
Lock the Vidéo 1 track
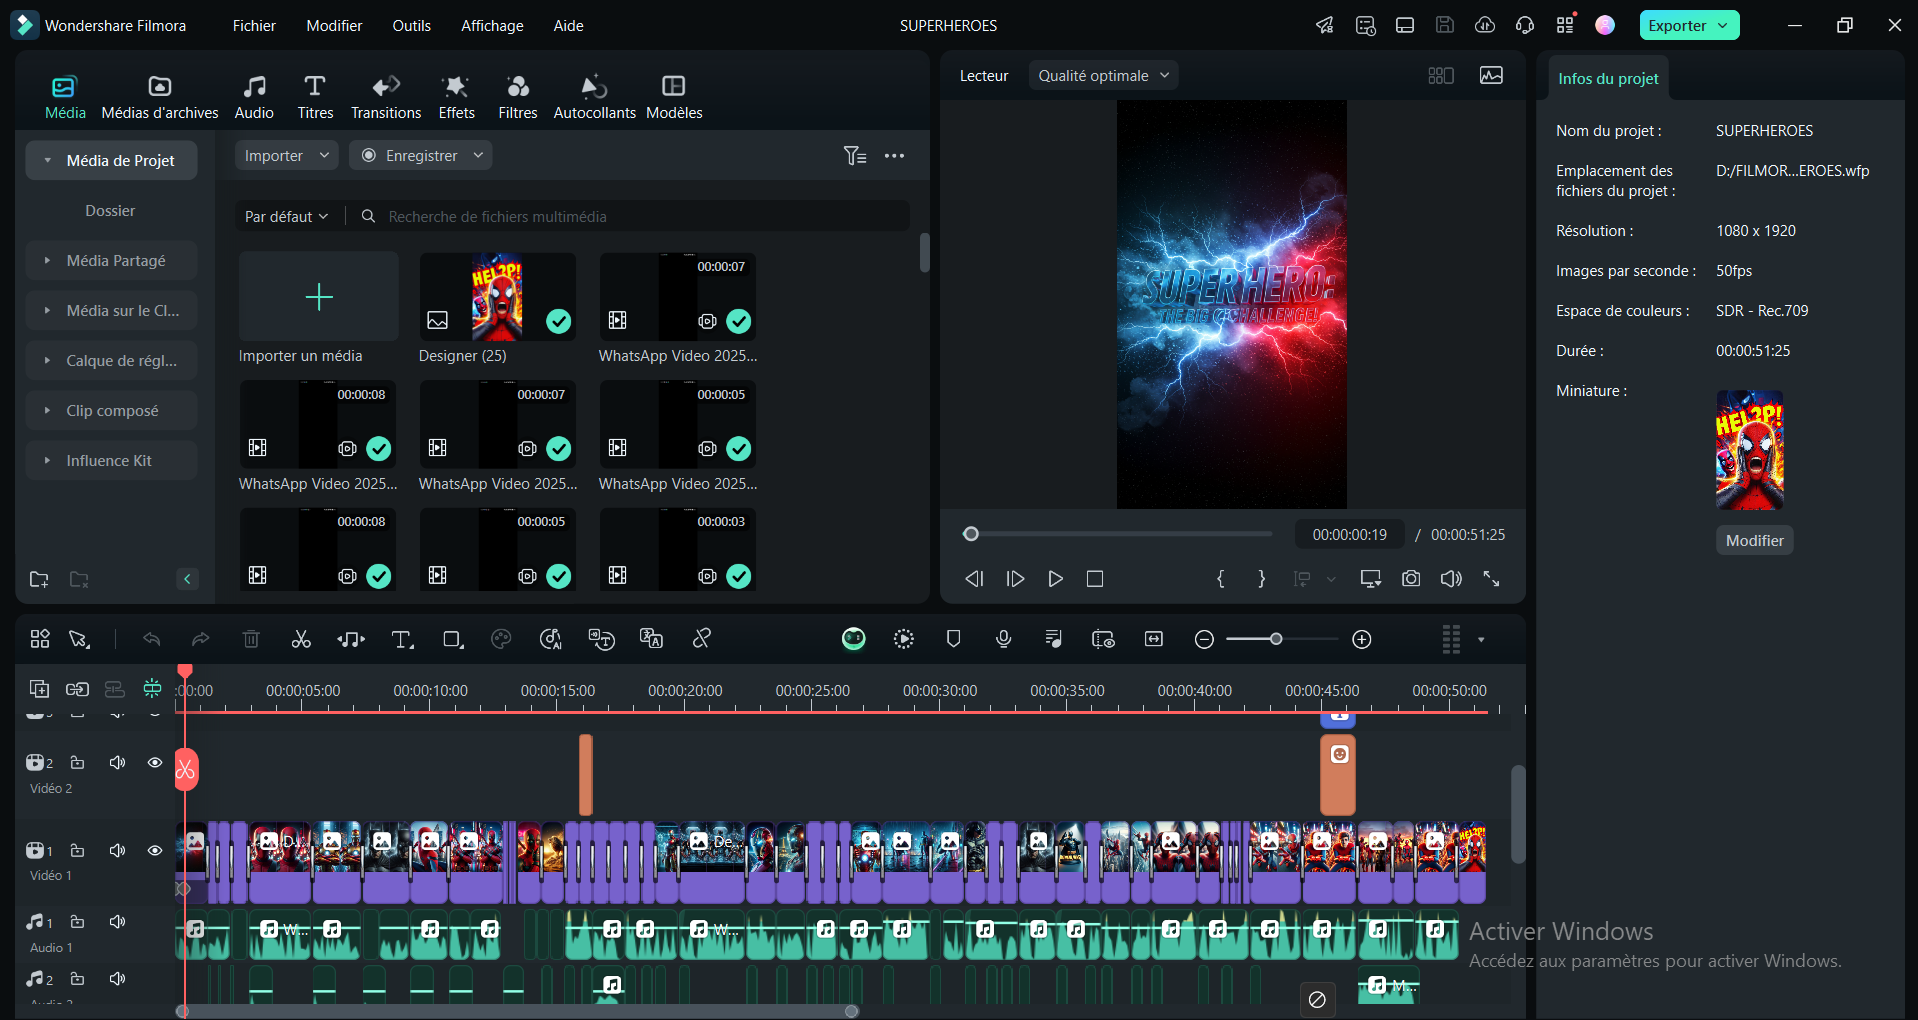click(77, 851)
